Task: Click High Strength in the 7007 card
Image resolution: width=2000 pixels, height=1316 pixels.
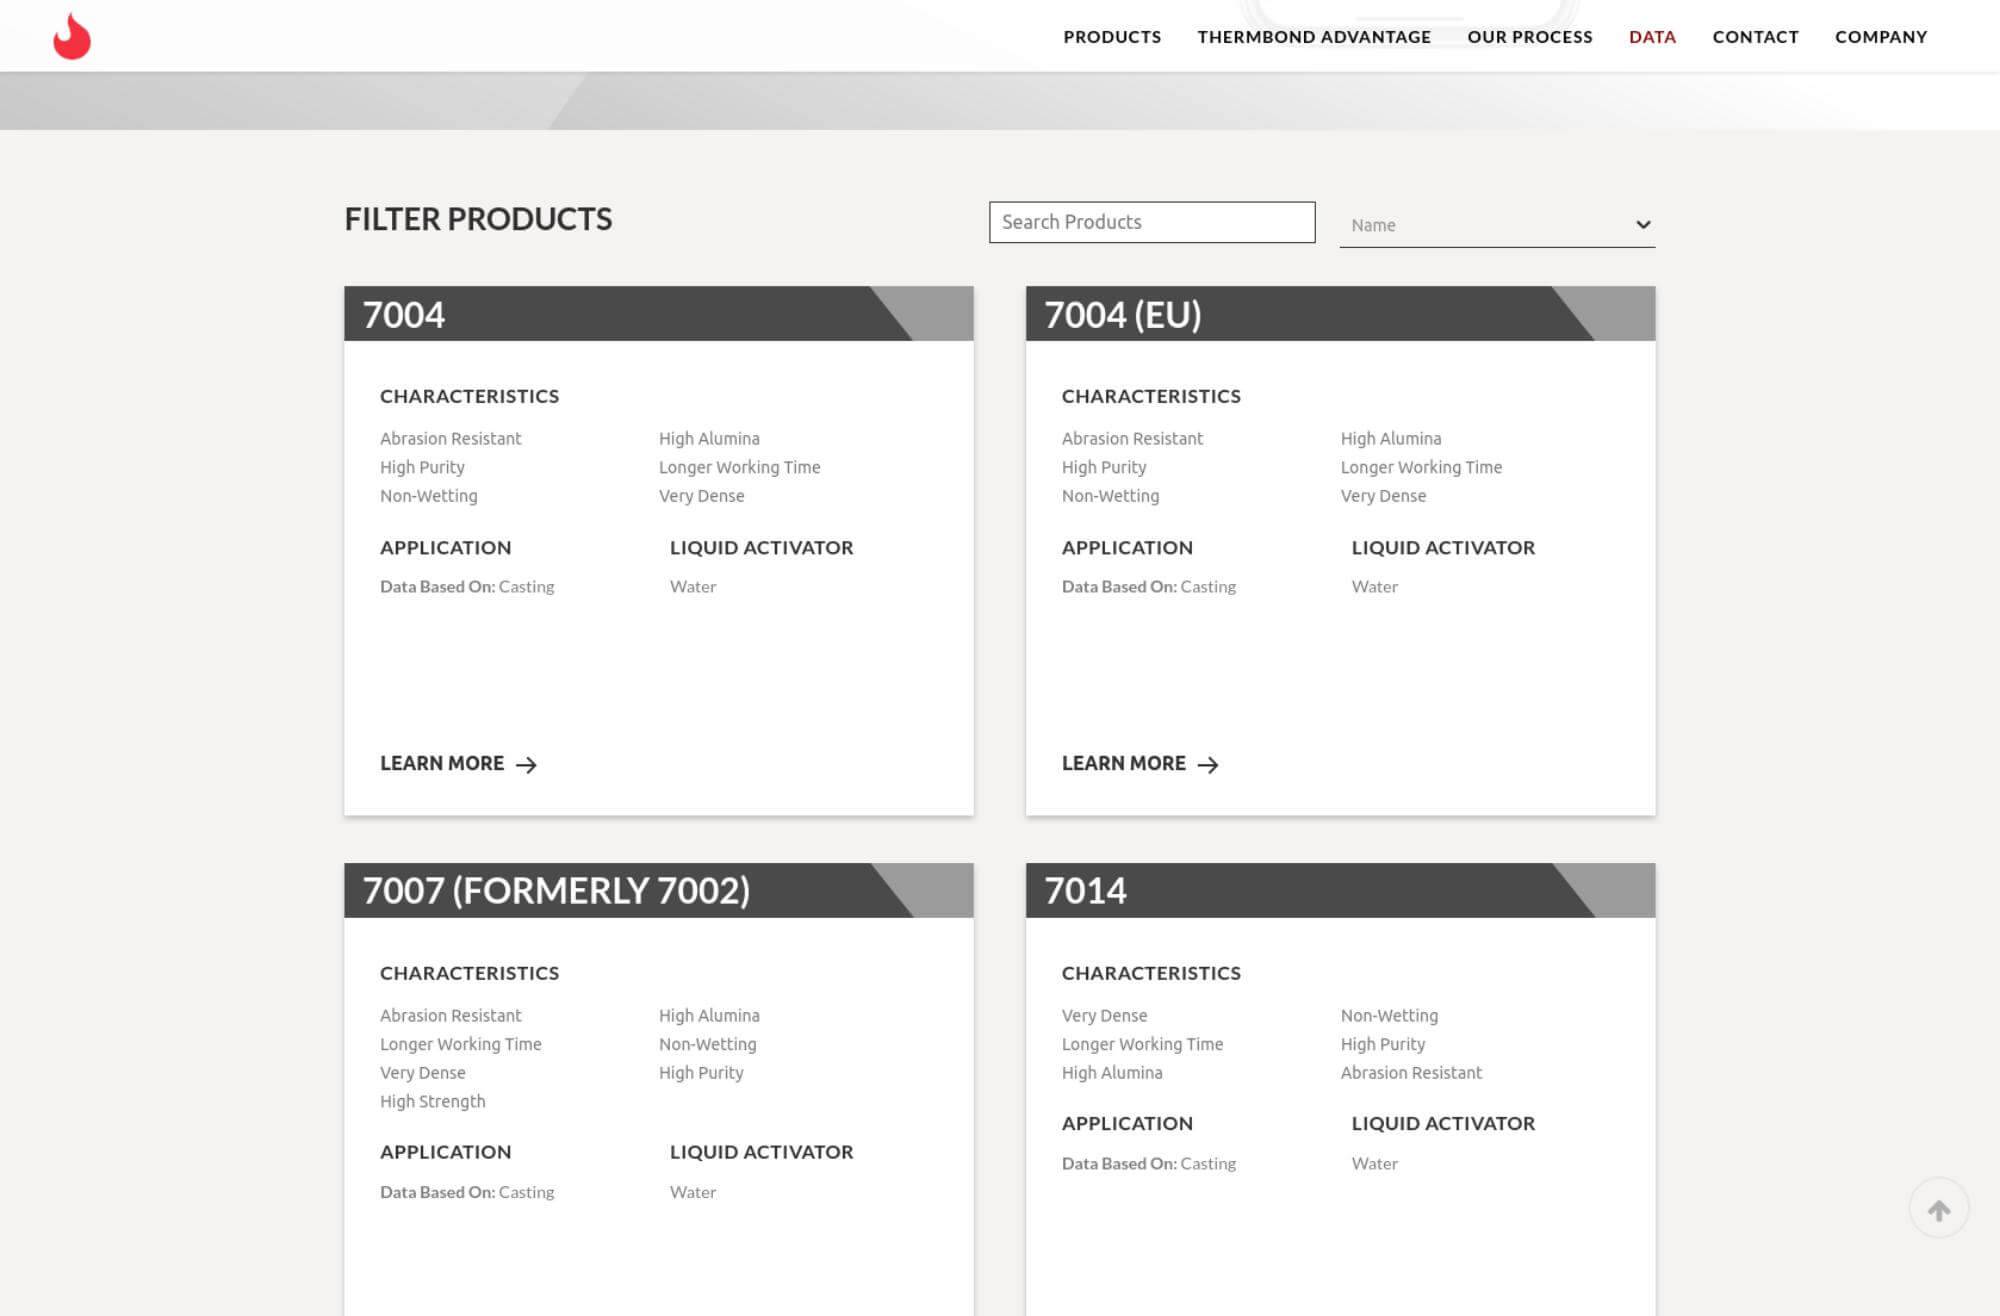Action: pos(432,1102)
